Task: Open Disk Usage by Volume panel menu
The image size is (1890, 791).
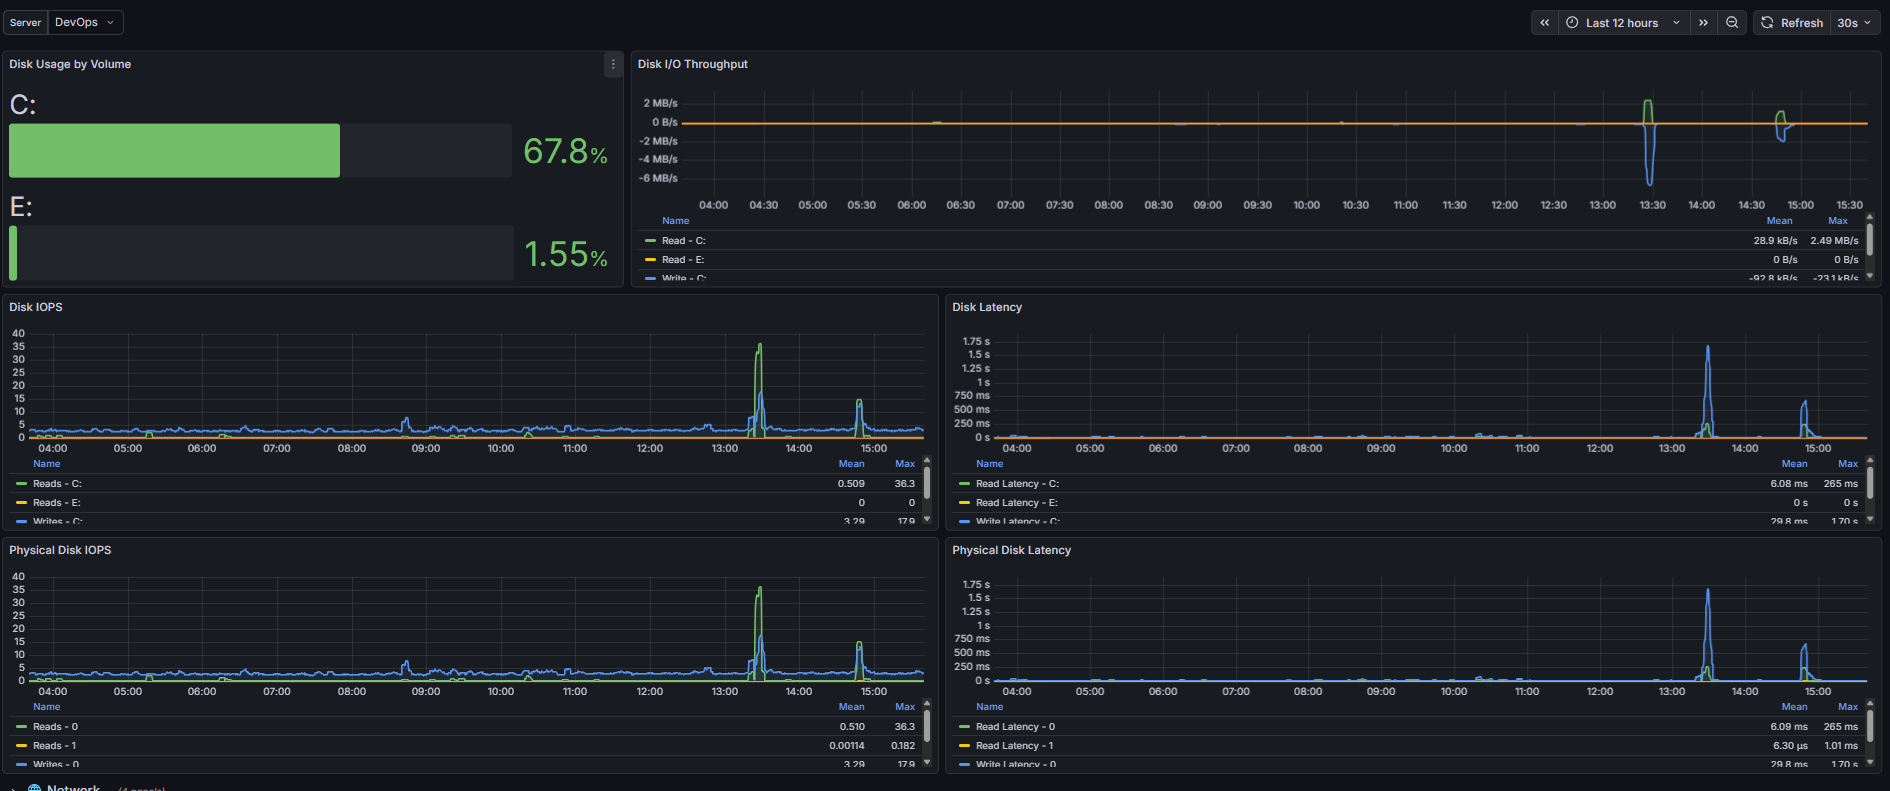Action: tap(613, 64)
